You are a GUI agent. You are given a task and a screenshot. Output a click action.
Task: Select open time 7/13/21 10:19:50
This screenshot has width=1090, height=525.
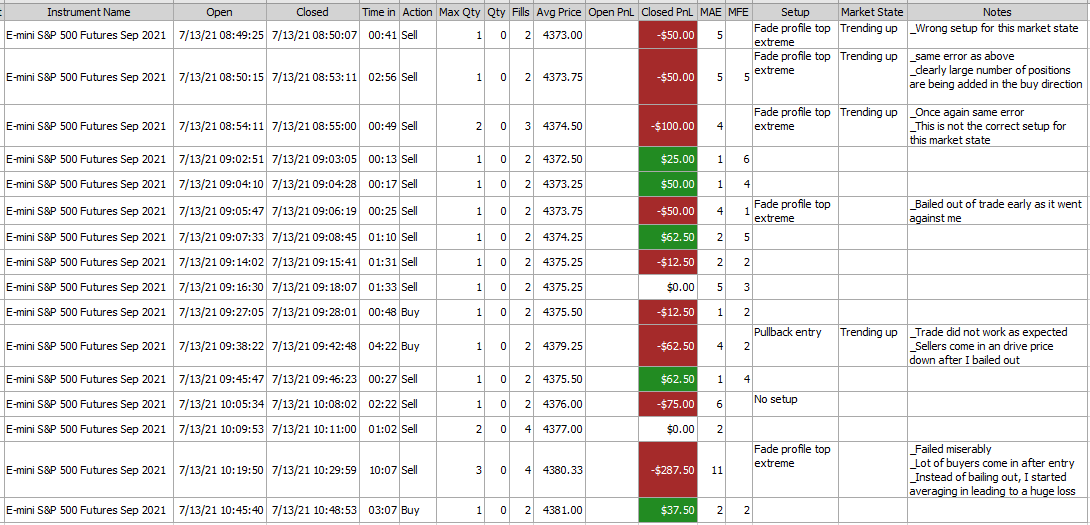point(221,469)
